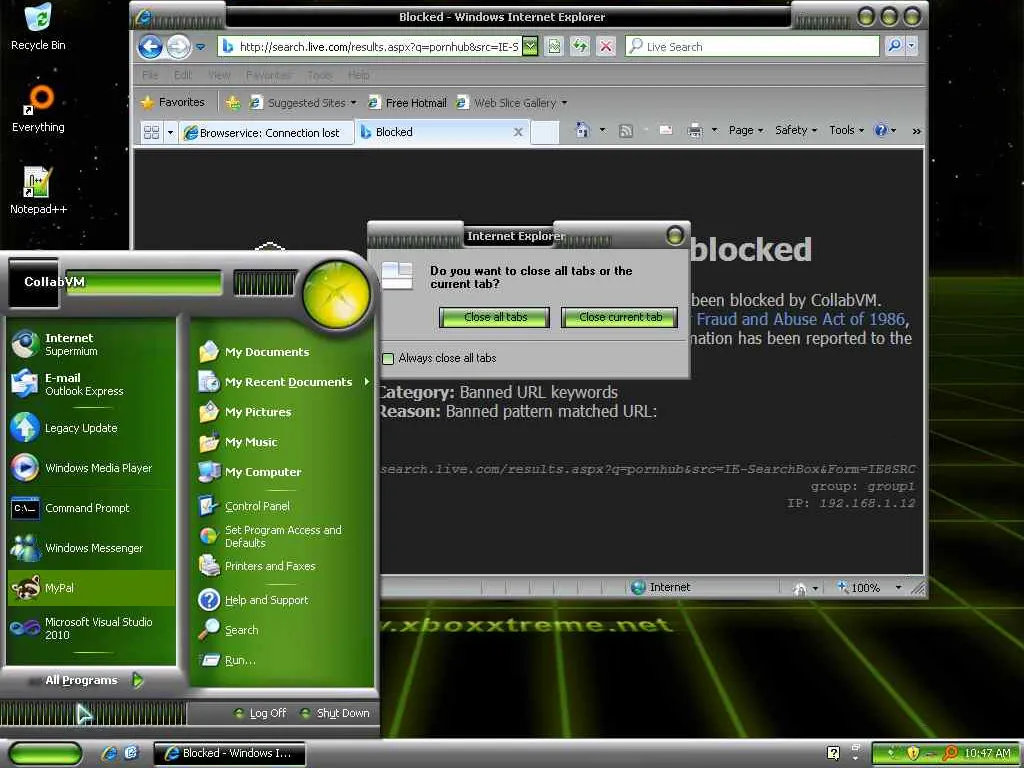Expand Web Slice Gallery dropdown
The image size is (1024, 768).
[564, 103]
